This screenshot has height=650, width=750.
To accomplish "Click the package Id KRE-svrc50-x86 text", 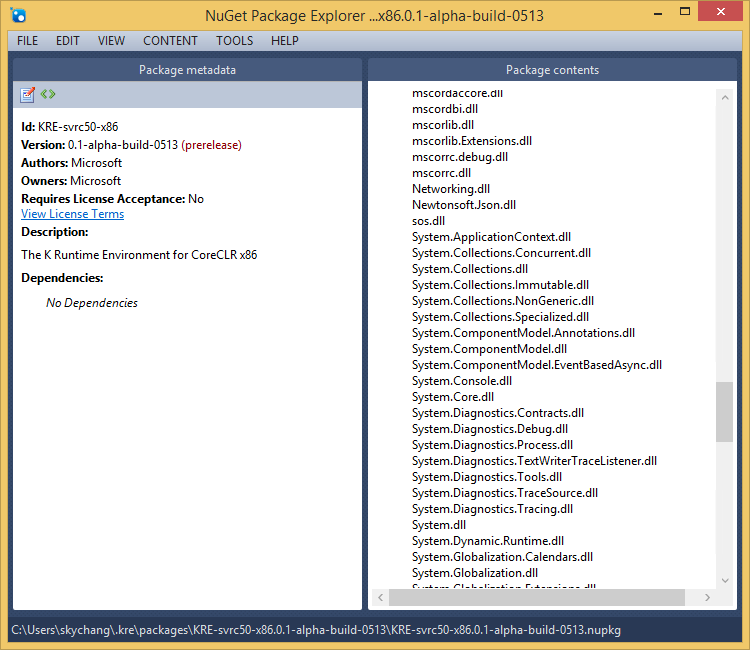I will 78,127.
